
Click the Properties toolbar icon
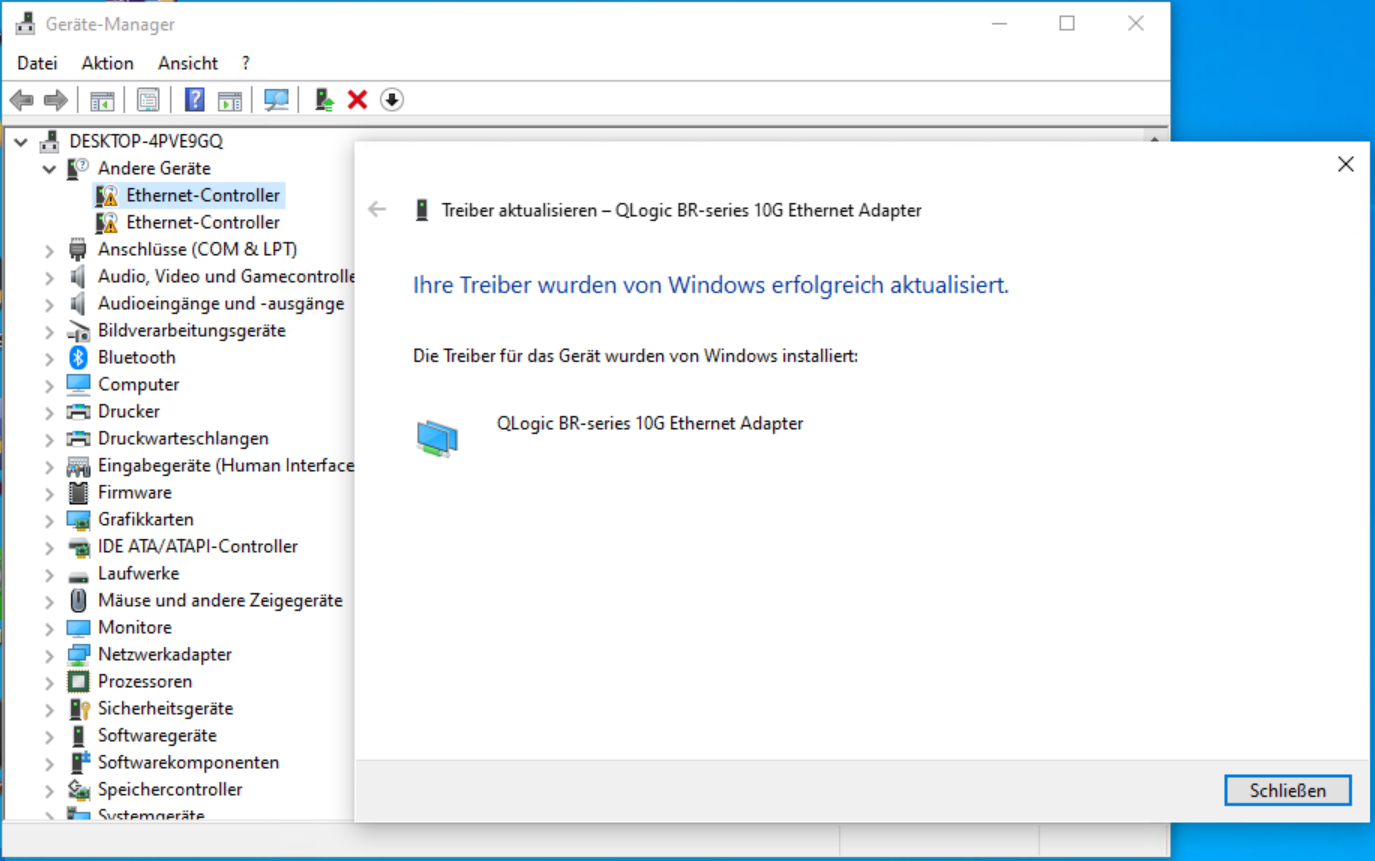tap(148, 100)
